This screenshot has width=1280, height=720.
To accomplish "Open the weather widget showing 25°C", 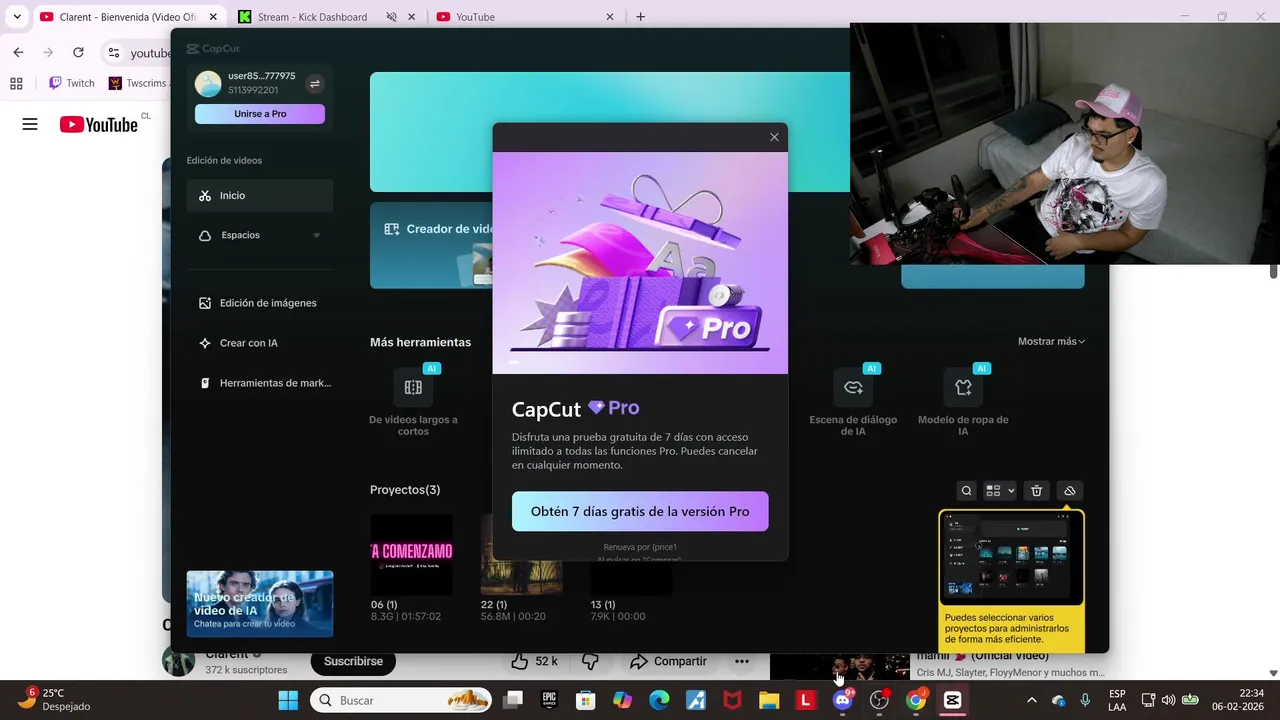I will [x=55, y=700].
